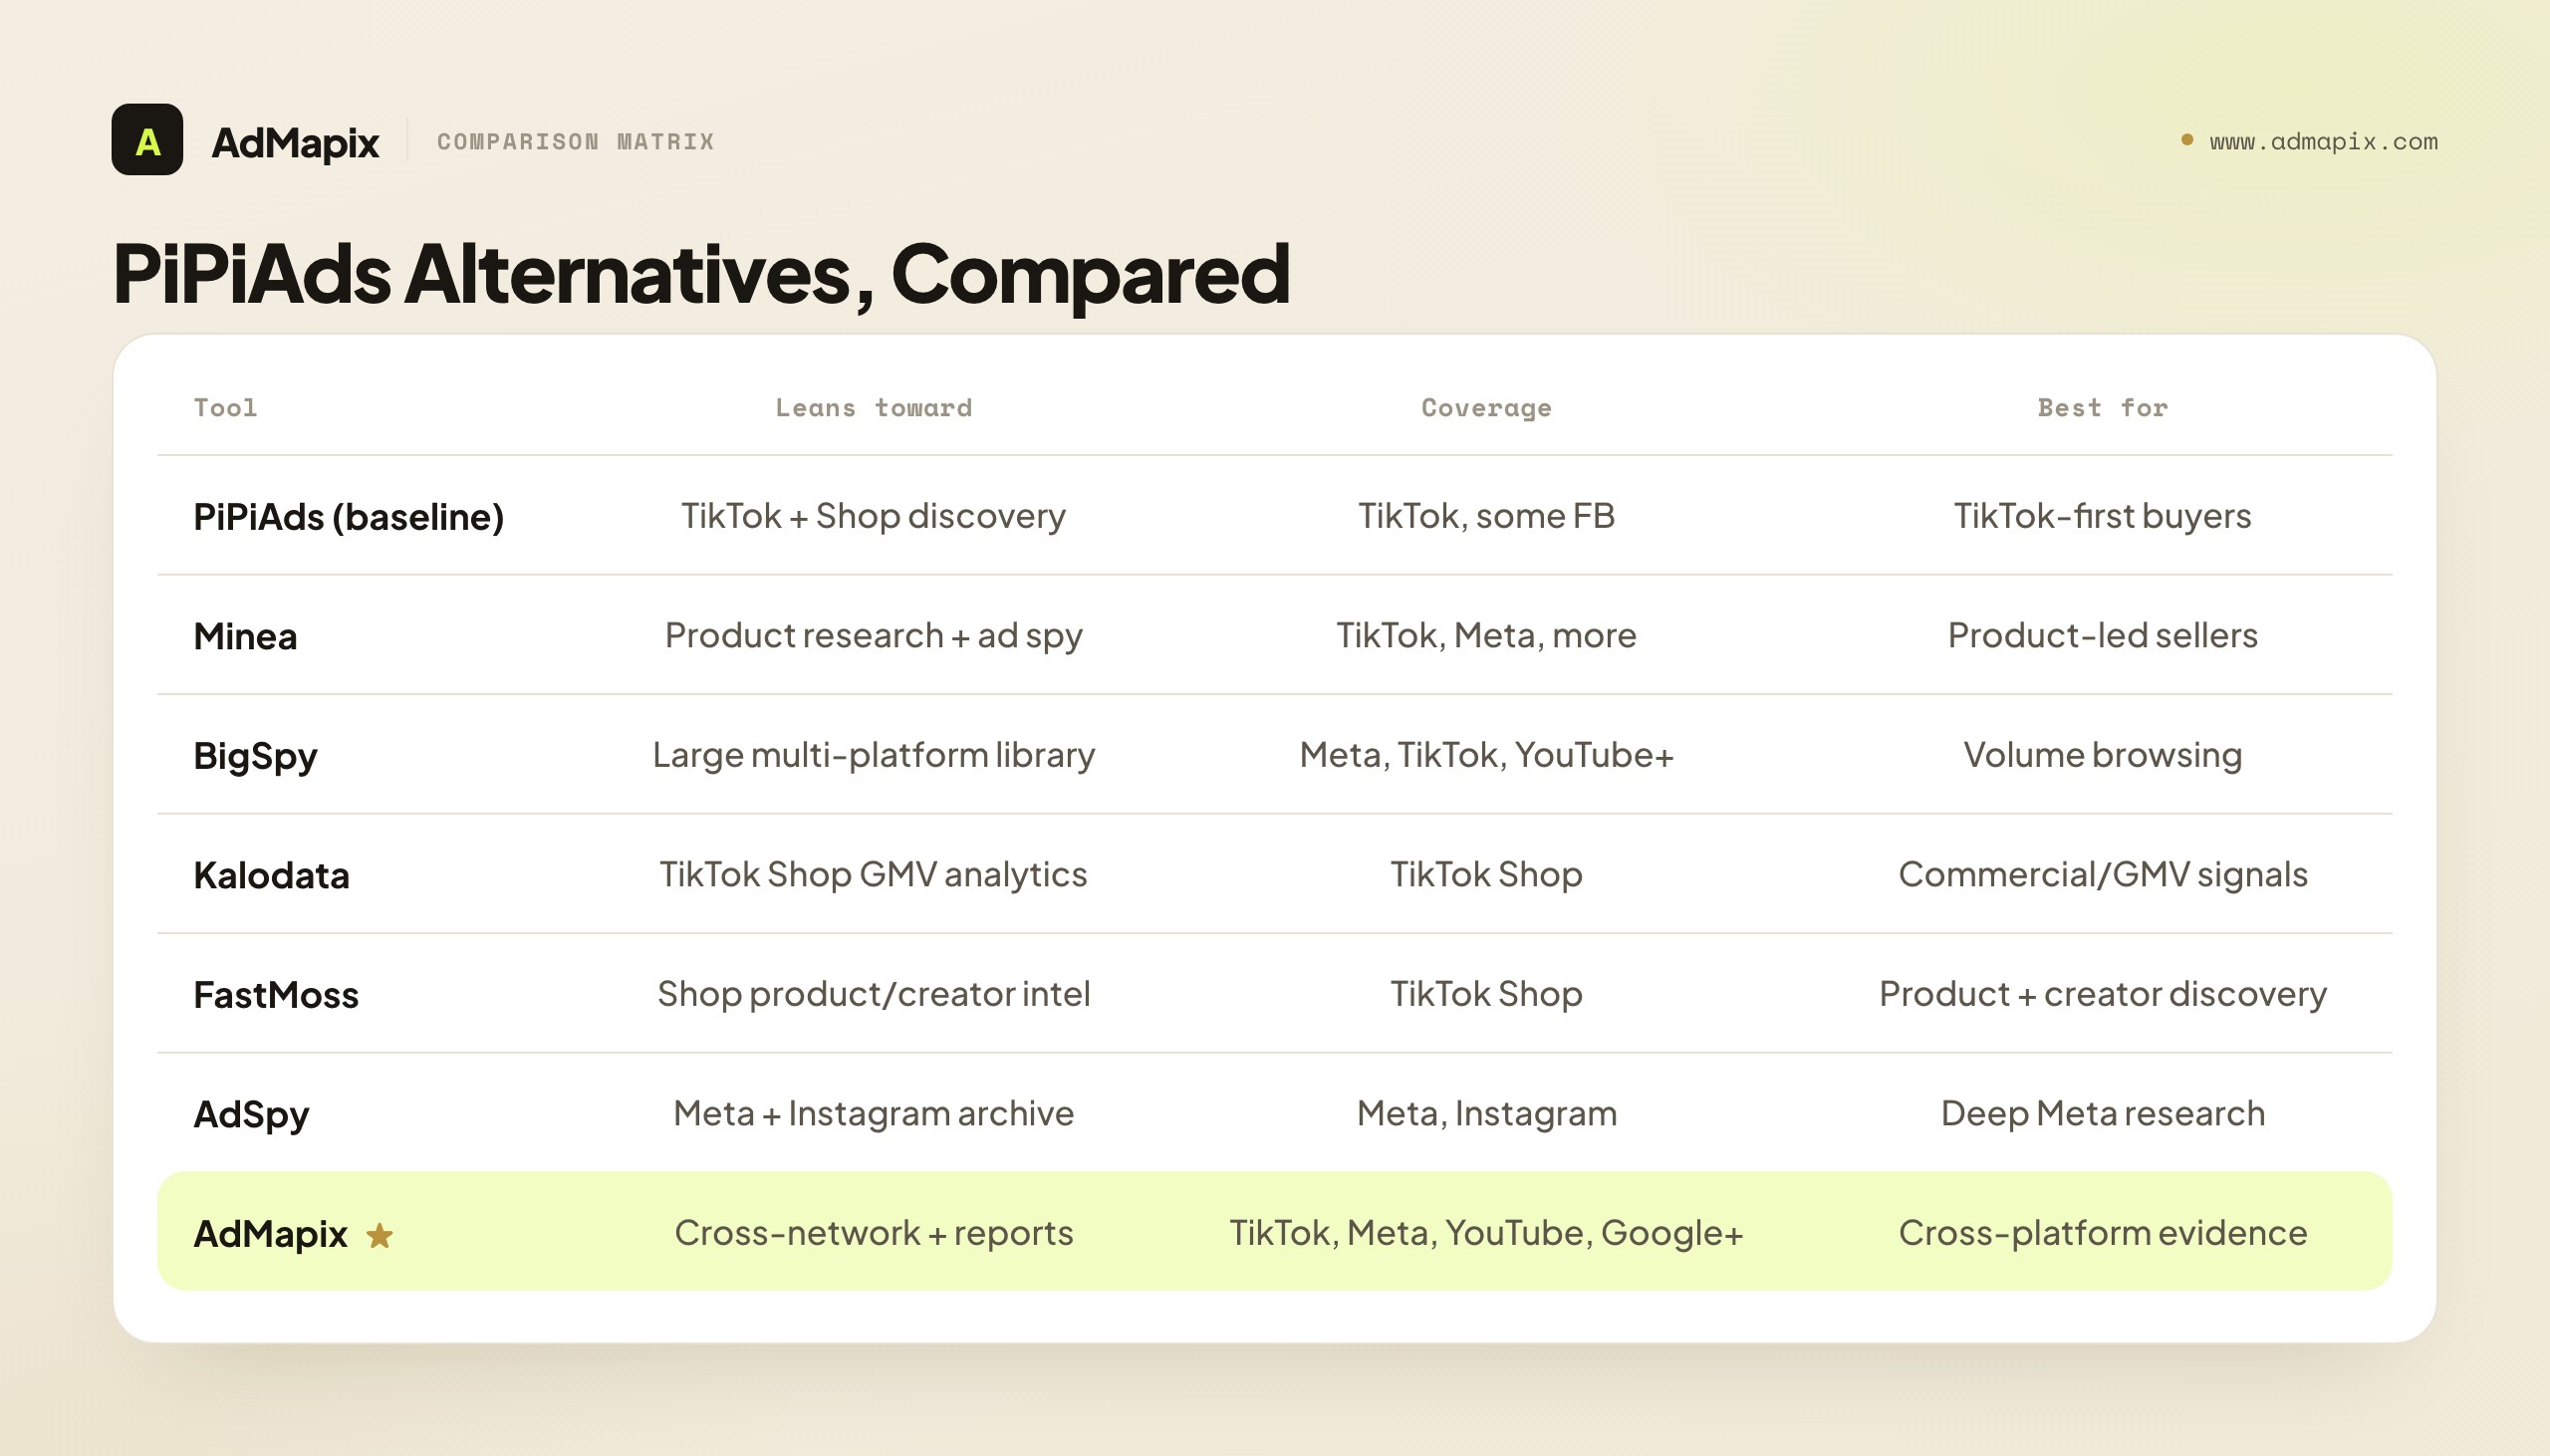This screenshot has width=2550, height=1456.
Task: Click the Shop product/creator intel cell
Action: click(x=874, y=993)
